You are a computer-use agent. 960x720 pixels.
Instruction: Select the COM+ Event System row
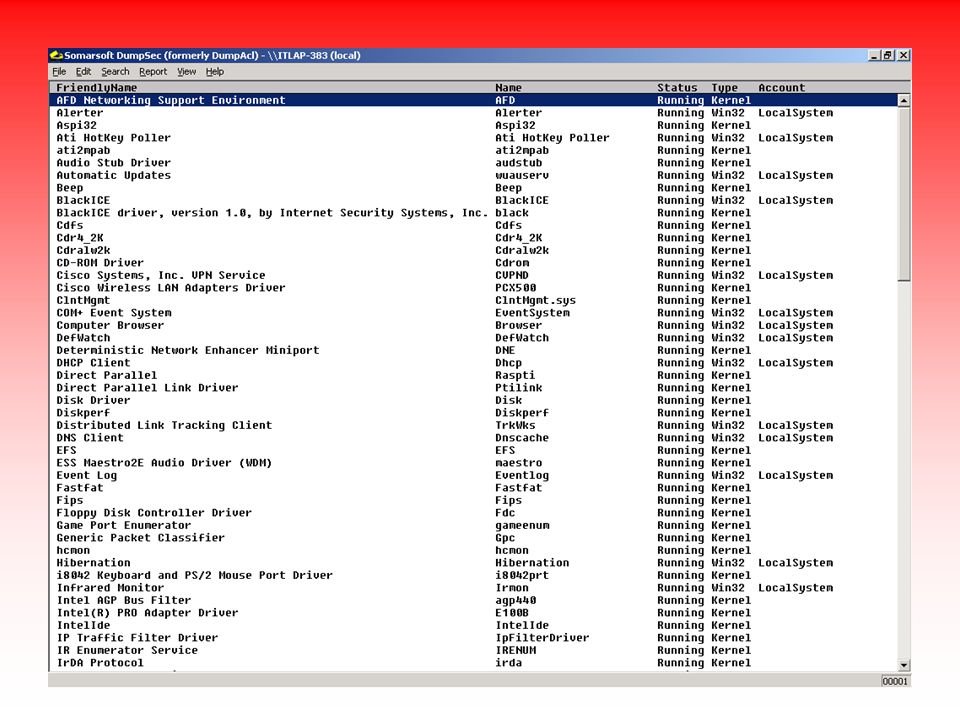473,313
